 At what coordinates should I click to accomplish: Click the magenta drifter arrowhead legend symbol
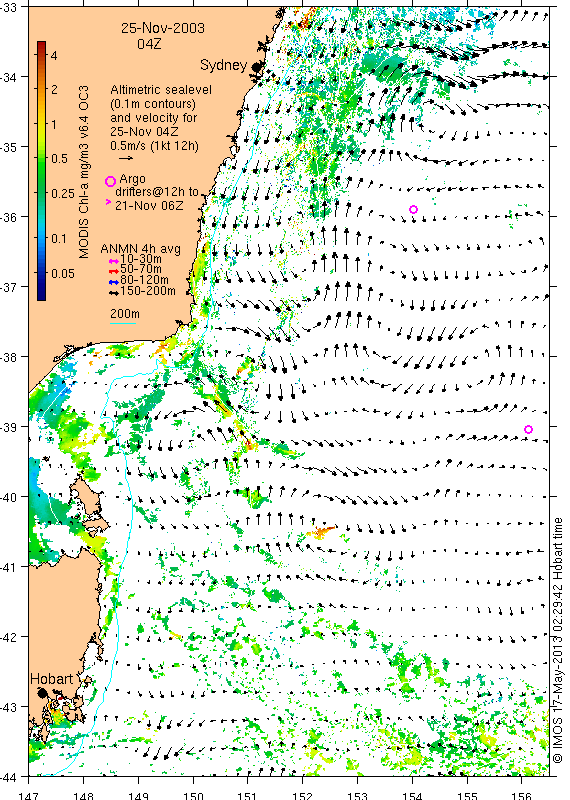108,203
